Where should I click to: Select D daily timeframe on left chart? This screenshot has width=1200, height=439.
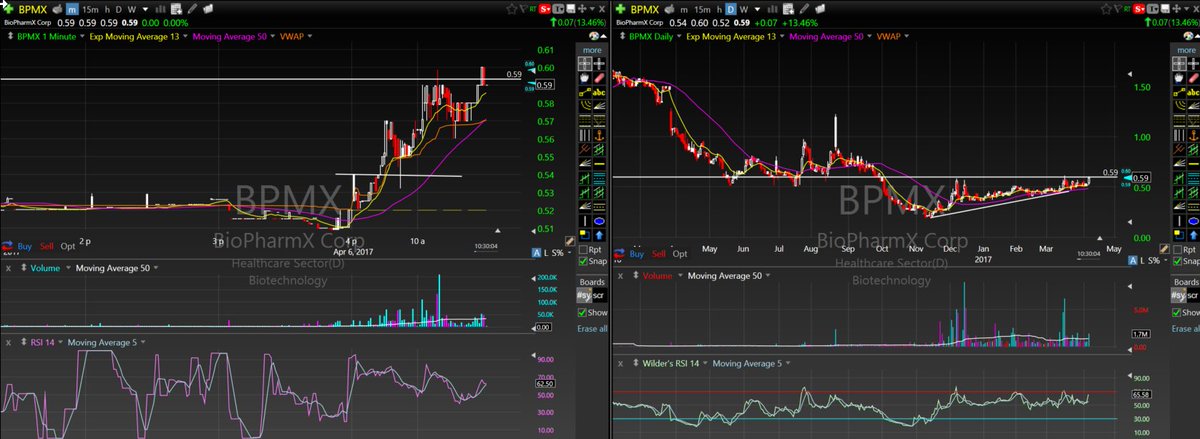[x=118, y=9]
